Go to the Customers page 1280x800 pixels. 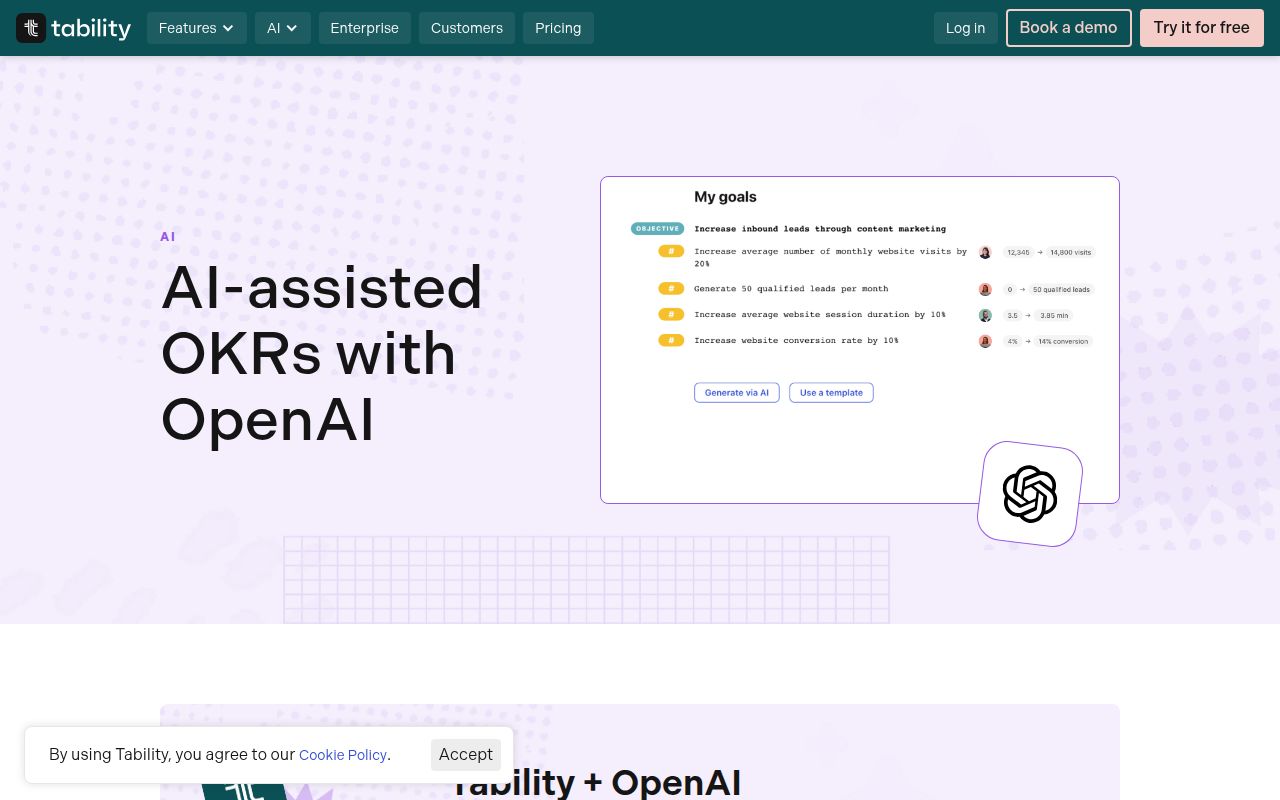(467, 28)
